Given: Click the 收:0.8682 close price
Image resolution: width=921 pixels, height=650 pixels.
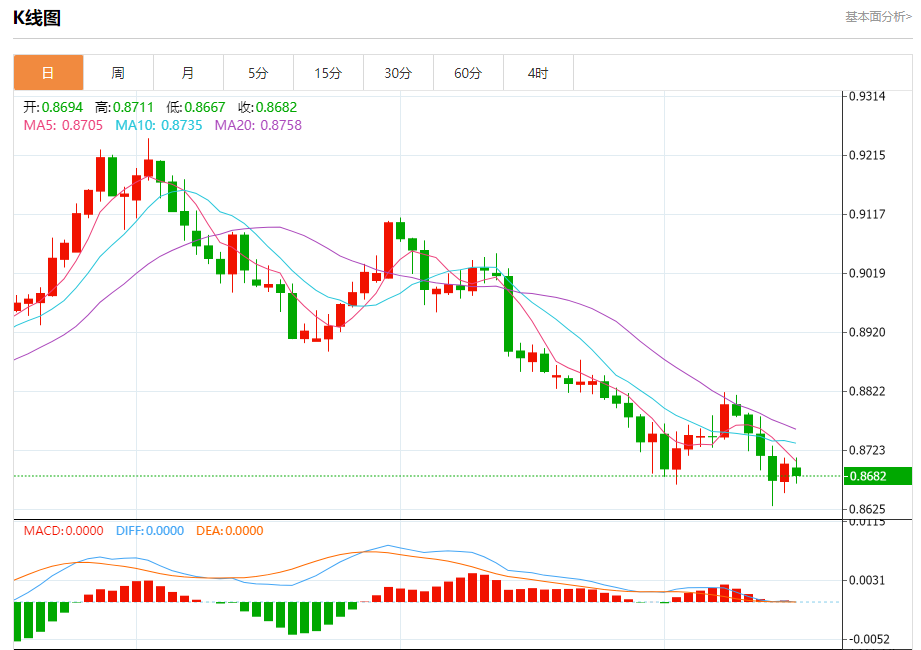Looking at the screenshot, I should point(267,107).
